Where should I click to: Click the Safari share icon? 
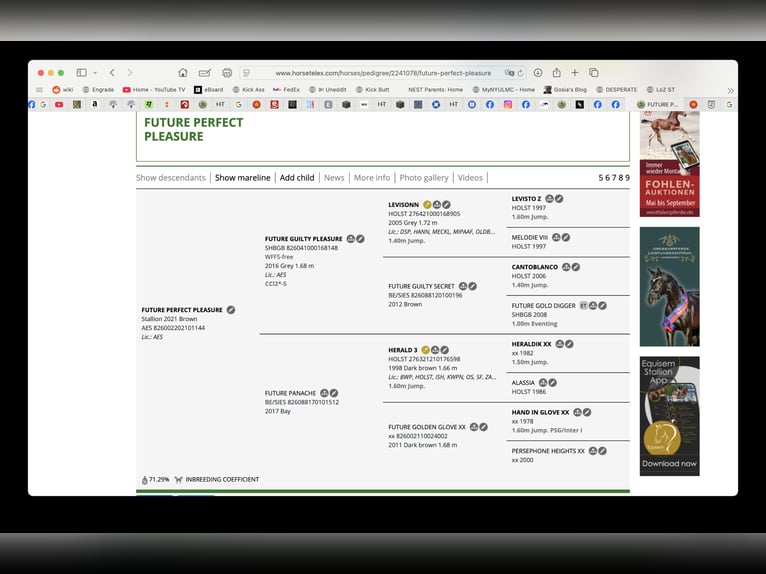556,73
